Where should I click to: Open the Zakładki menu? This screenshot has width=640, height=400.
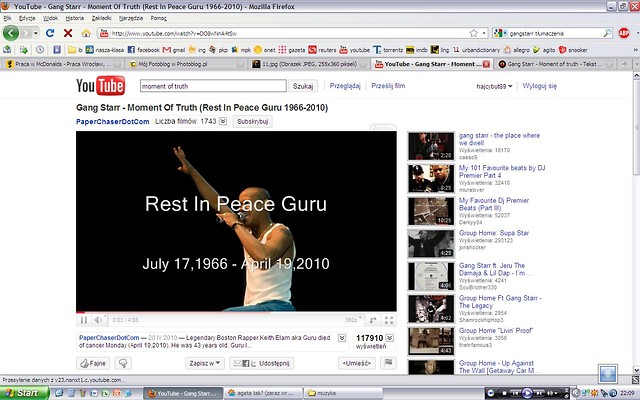pos(102,18)
